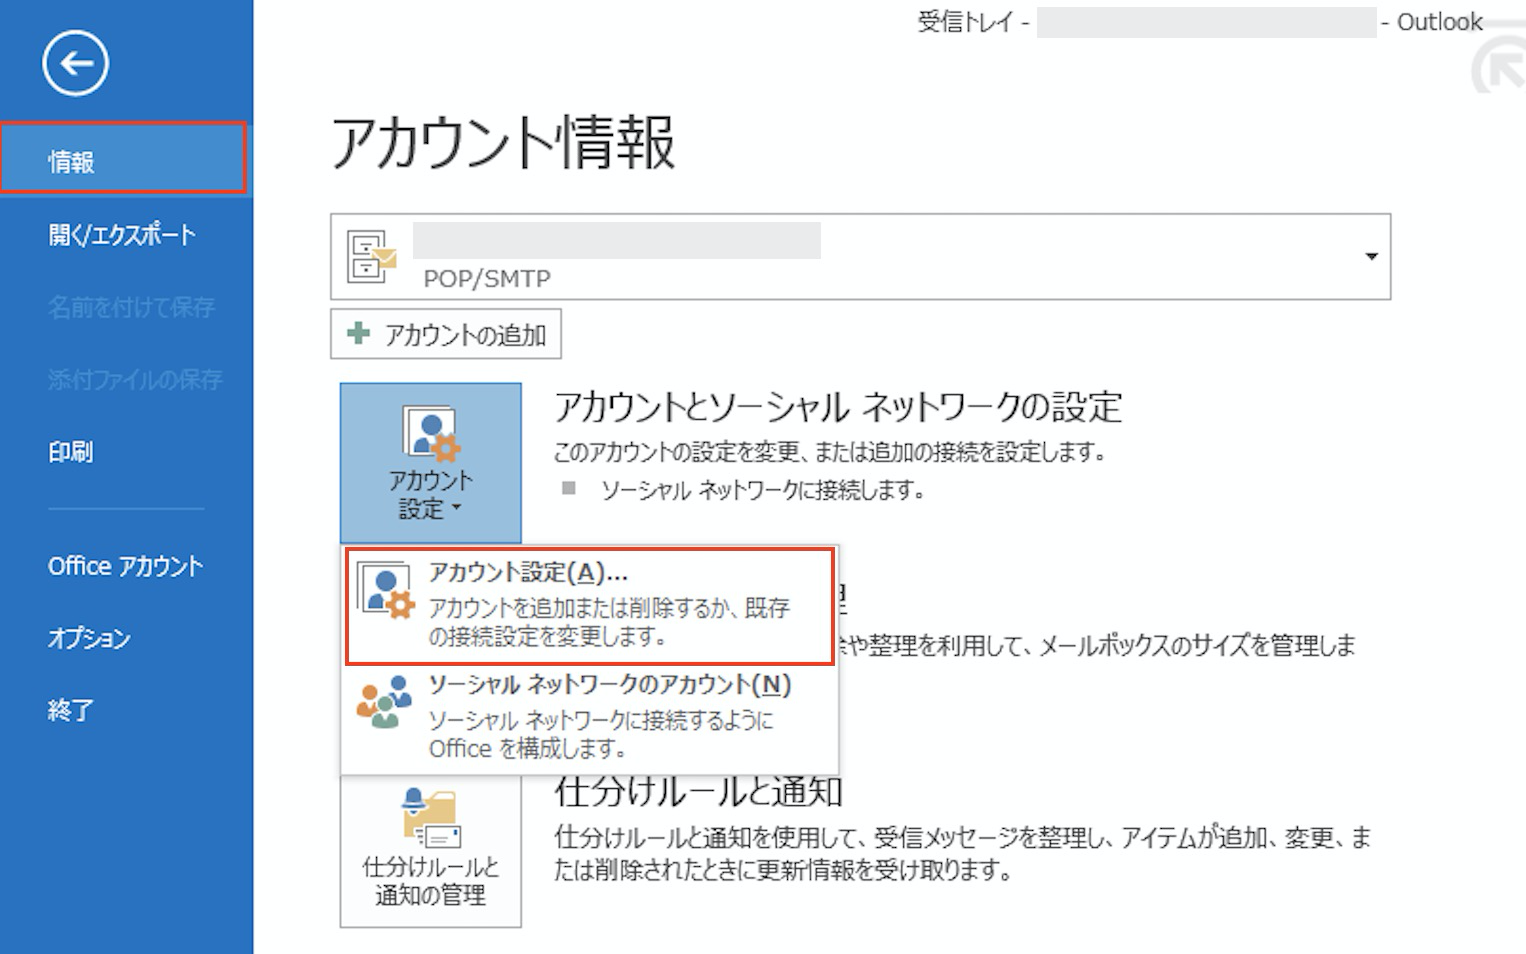Open Office アカウント page

(126, 566)
